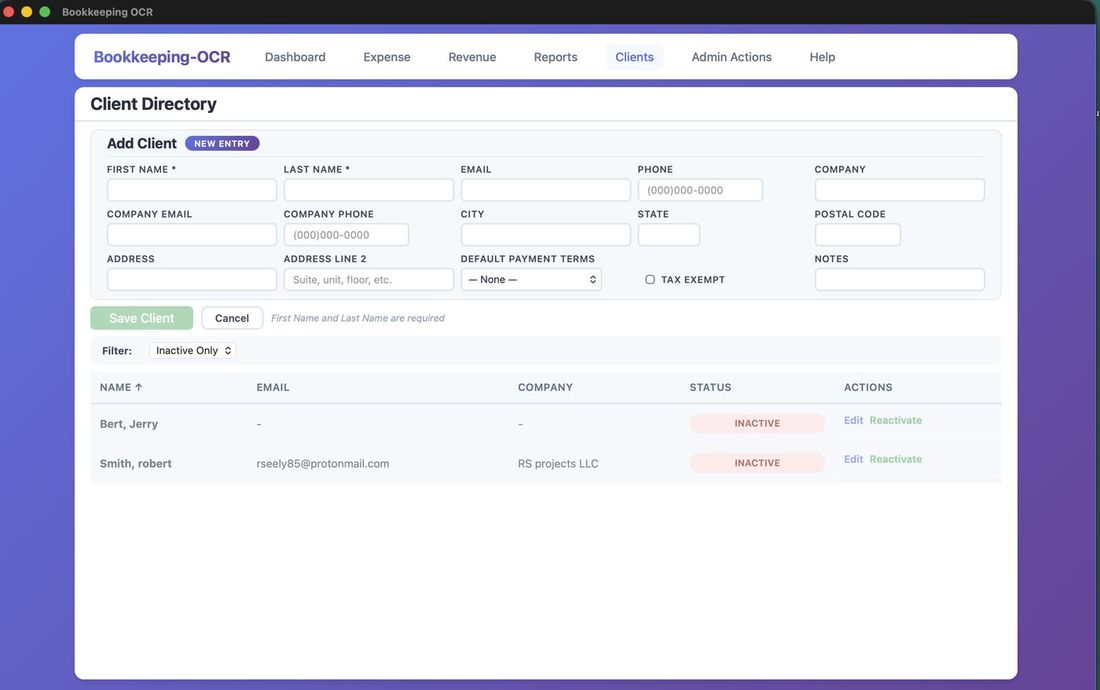Click the Bookkeeping-OCR logo
The height and width of the screenshot is (690, 1100).
tap(162, 57)
